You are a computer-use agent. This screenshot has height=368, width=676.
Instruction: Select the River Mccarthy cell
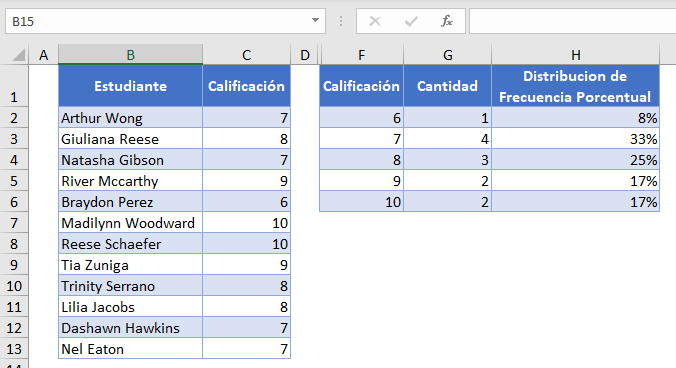[131, 181]
